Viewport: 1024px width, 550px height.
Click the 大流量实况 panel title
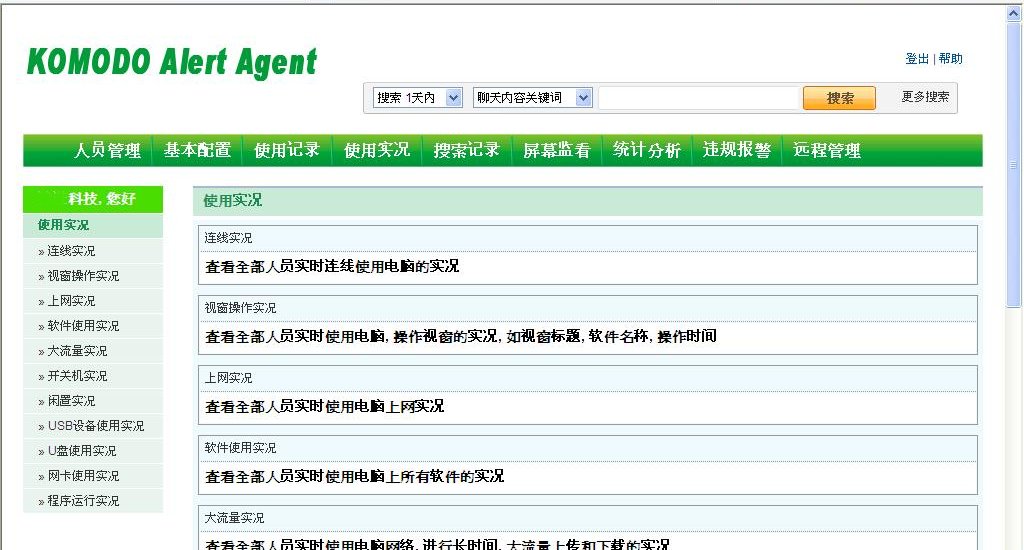tap(234, 517)
